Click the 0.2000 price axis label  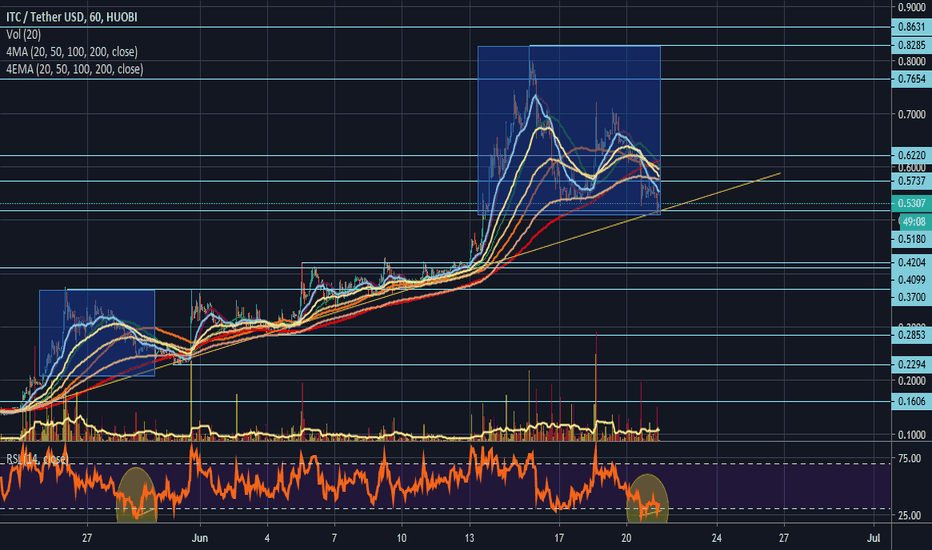(x=911, y=381)
